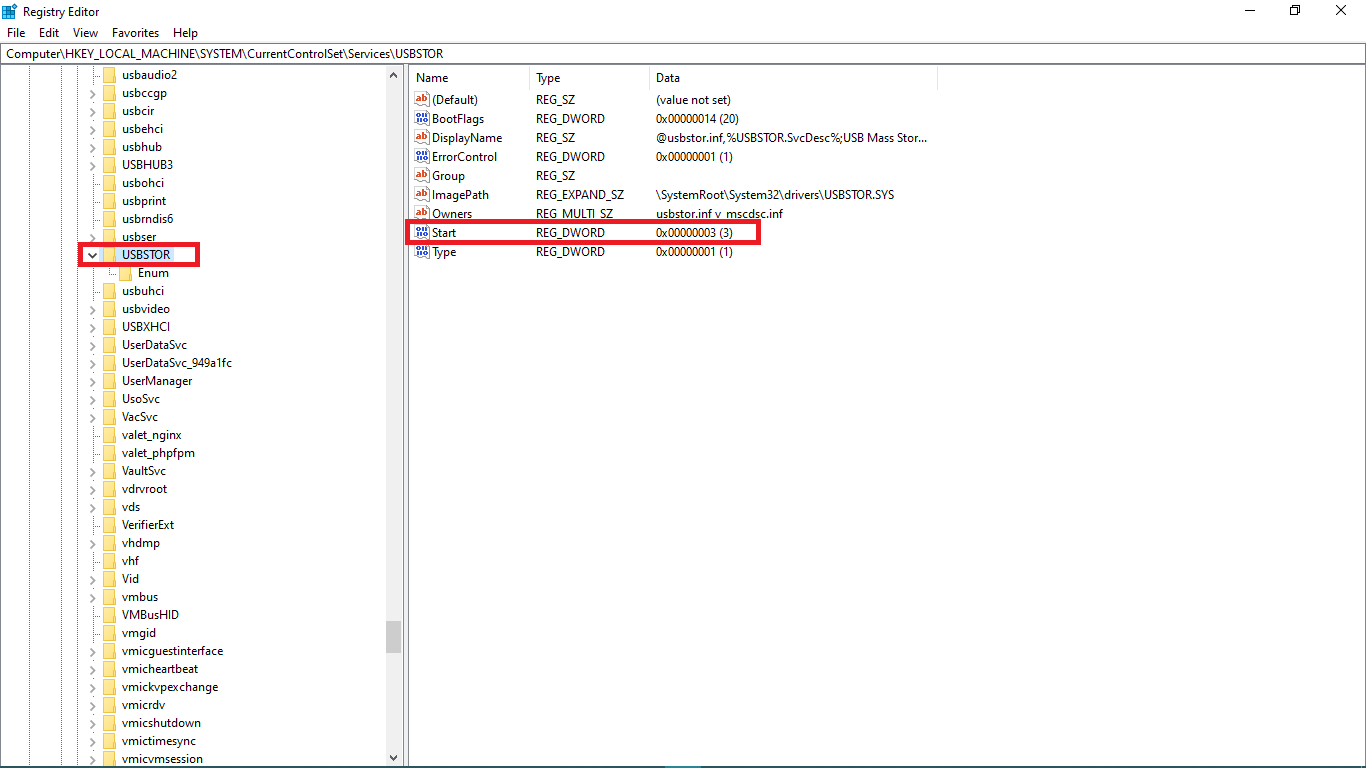Open the Favorites menu
This screenshot has width=1366, height=768.
coord(135,32)
